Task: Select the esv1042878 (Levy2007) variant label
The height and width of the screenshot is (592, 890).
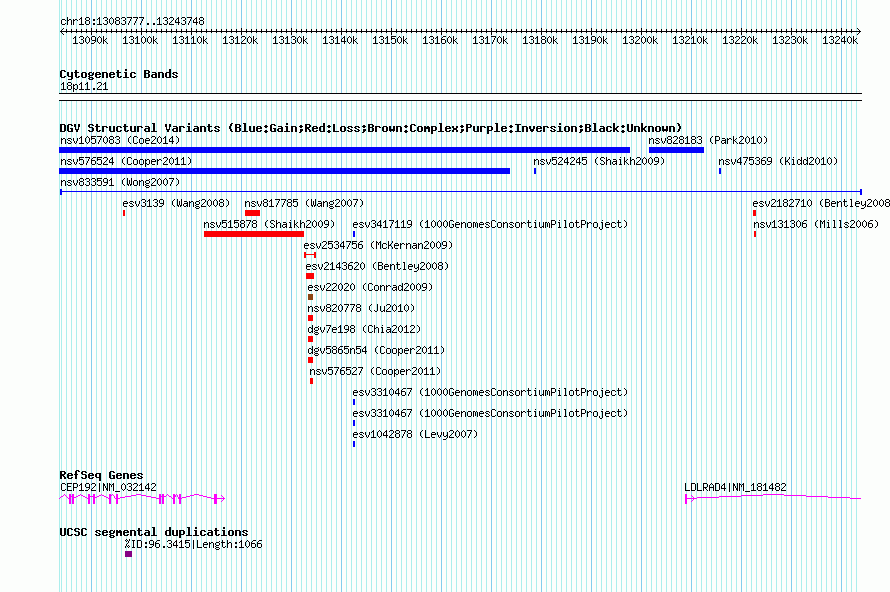Action: point(415,434)
